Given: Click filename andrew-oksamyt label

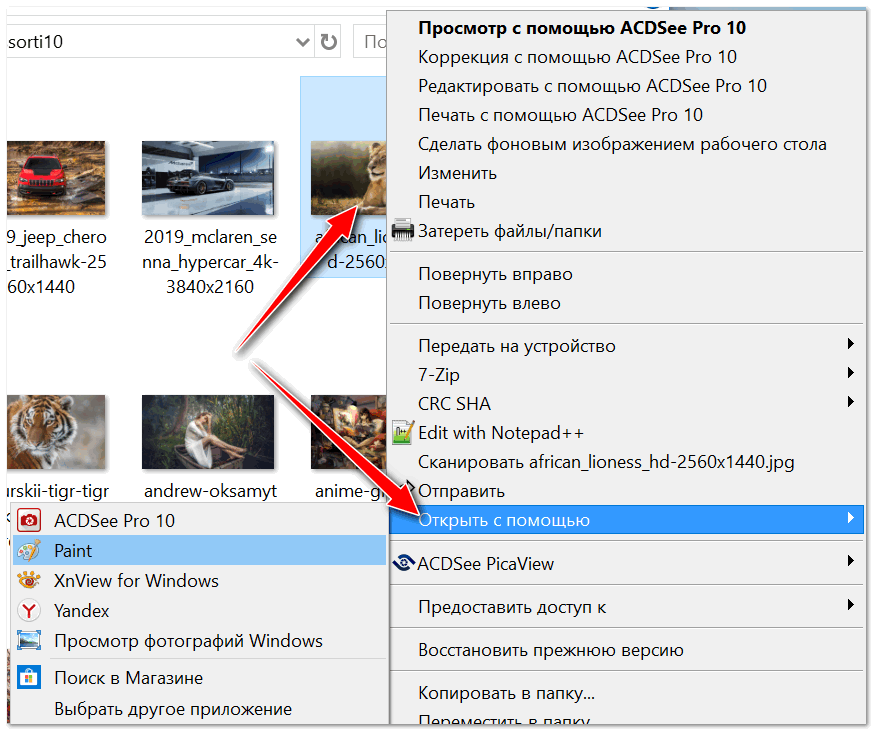Looking at the screenshot, I should point(210,491).
